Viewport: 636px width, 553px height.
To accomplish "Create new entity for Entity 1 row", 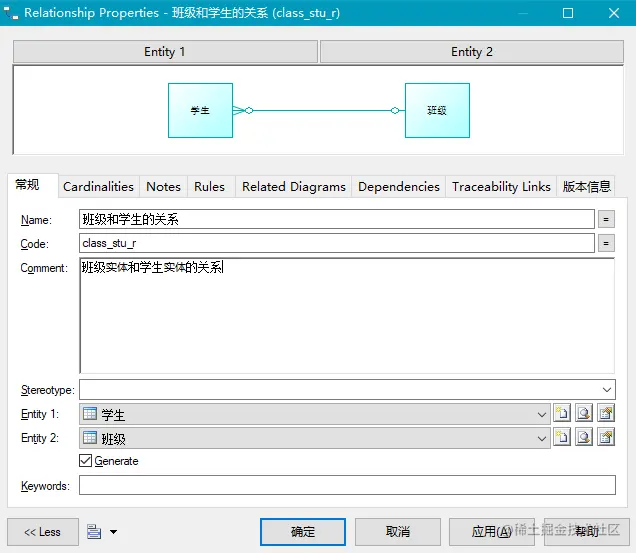I will [x=562, y=414].
